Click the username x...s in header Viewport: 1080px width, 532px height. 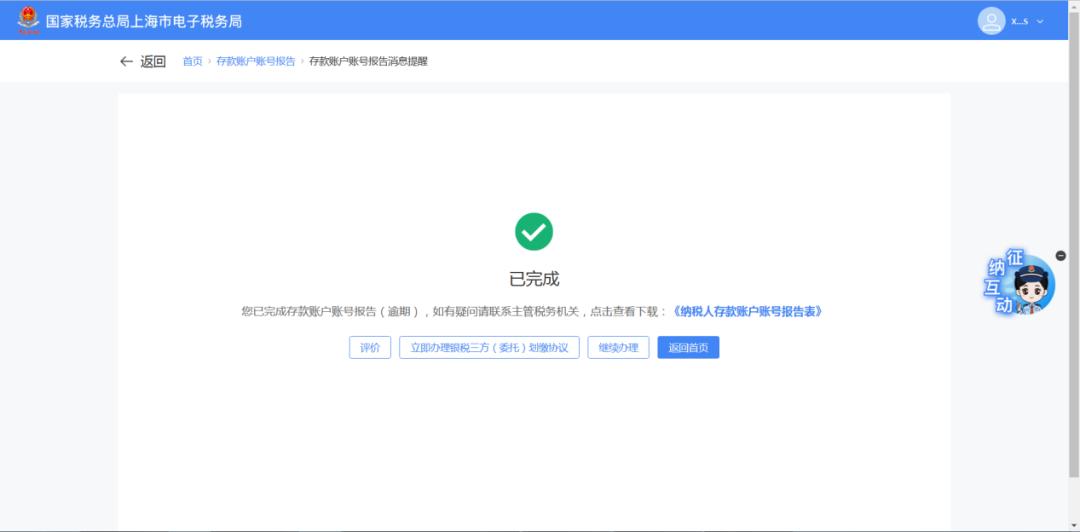click(1019, 21)
